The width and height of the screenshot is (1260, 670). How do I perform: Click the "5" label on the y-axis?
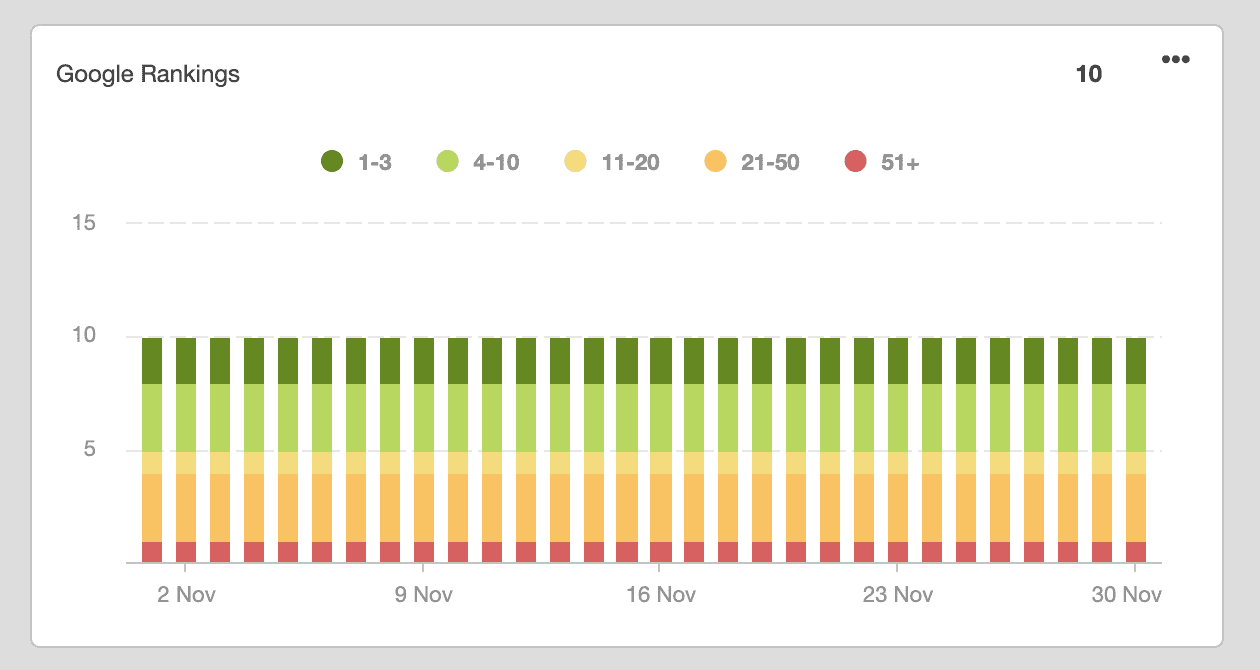(90, 448)
